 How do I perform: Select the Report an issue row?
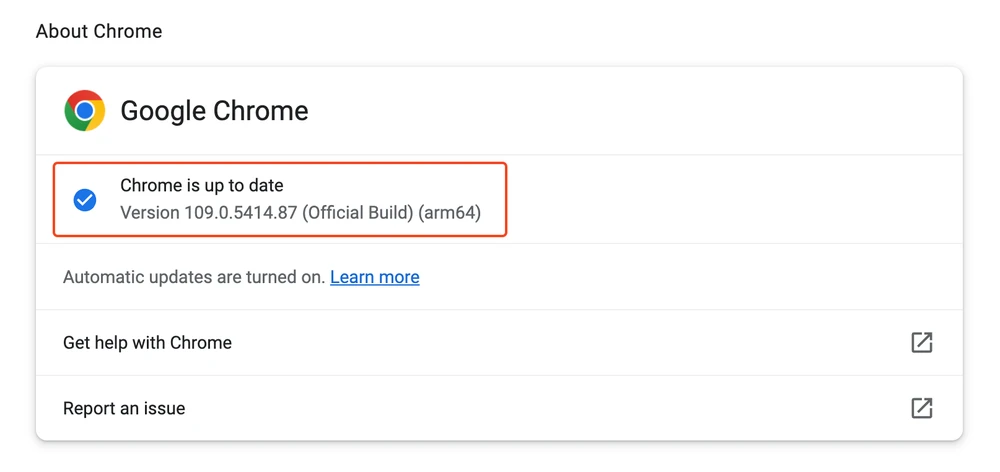(x=124, y=408)
